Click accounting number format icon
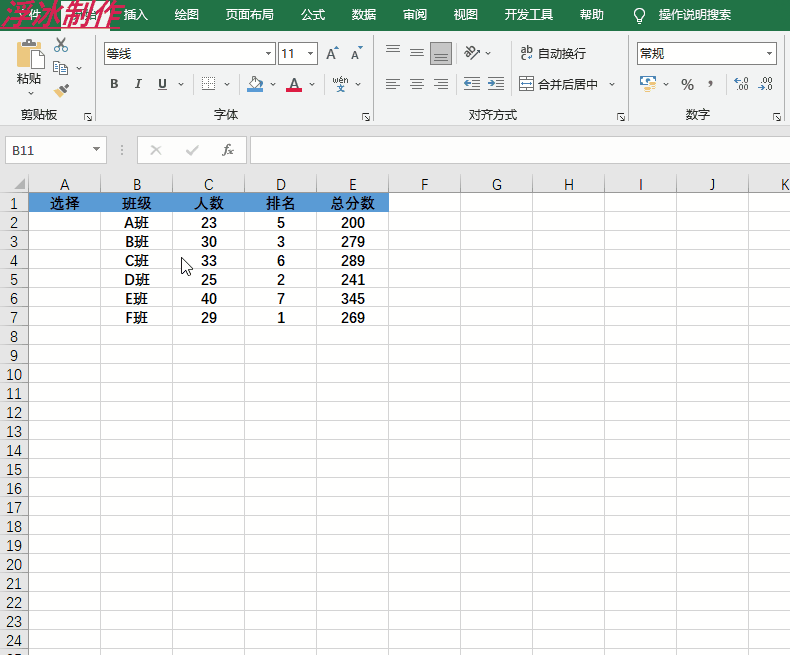 coord(648,84)
